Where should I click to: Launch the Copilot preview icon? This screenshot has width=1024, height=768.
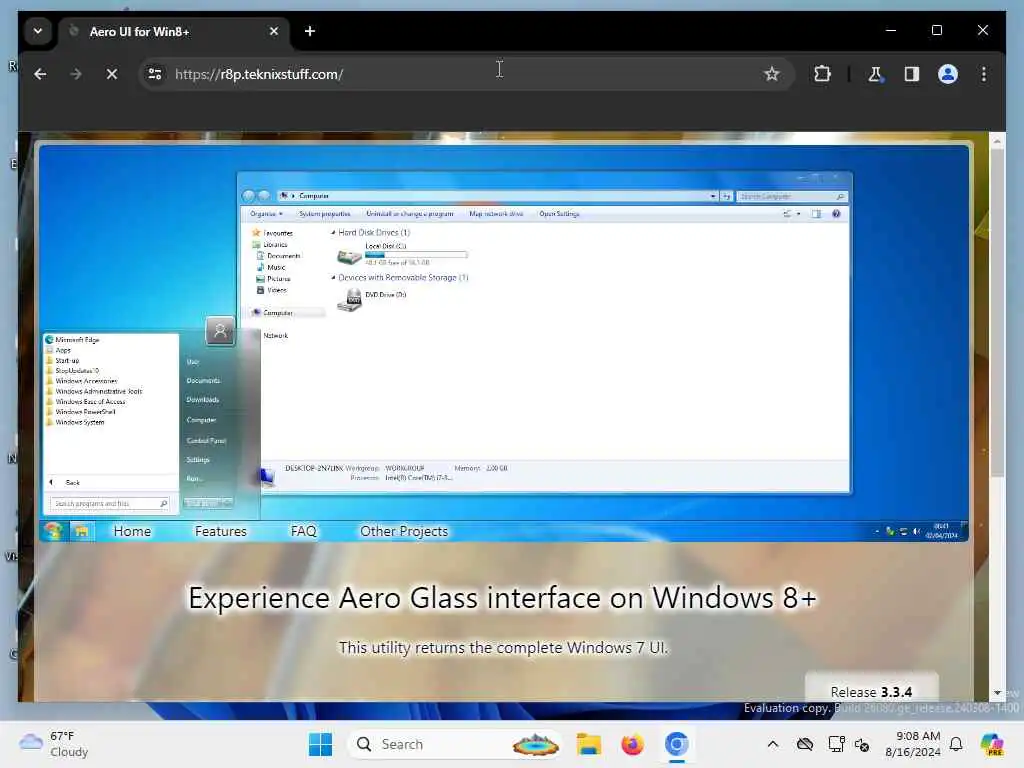click(992, 744)
